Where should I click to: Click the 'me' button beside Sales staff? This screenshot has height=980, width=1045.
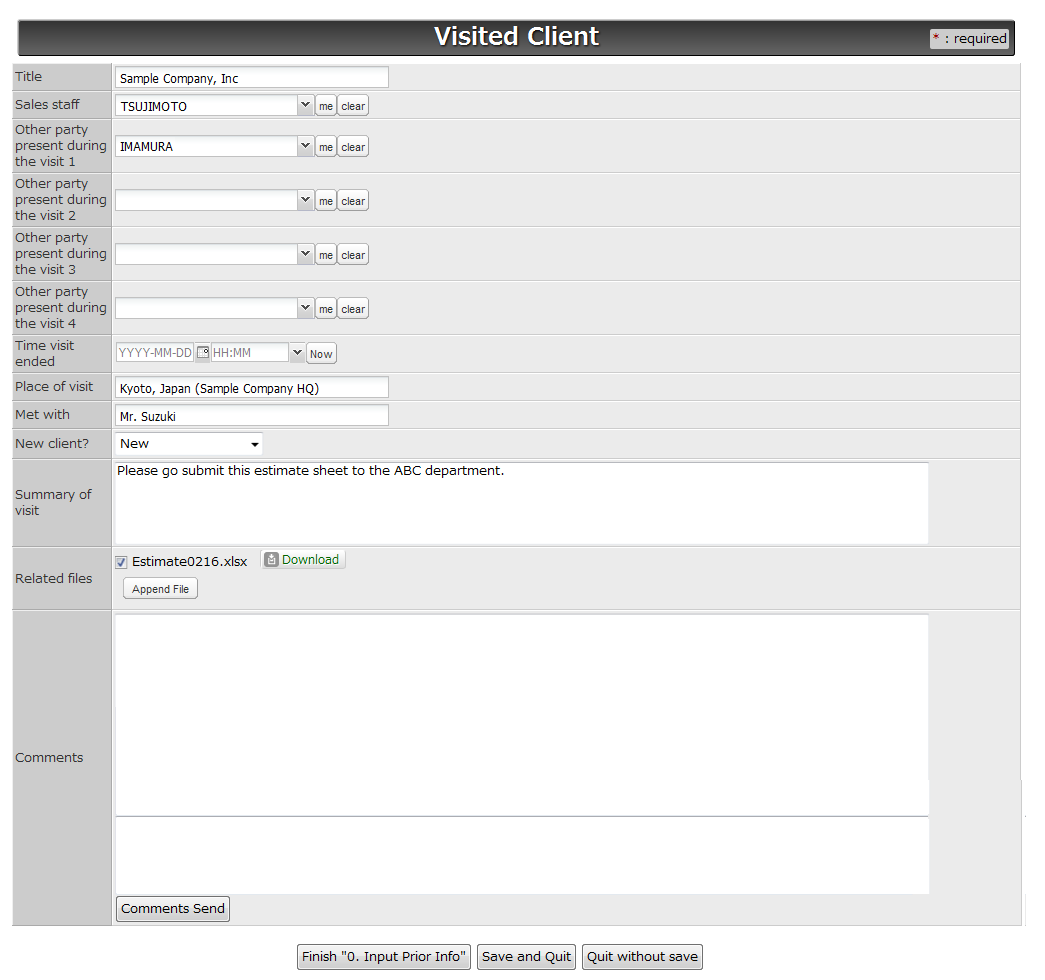tap(325, 105)
